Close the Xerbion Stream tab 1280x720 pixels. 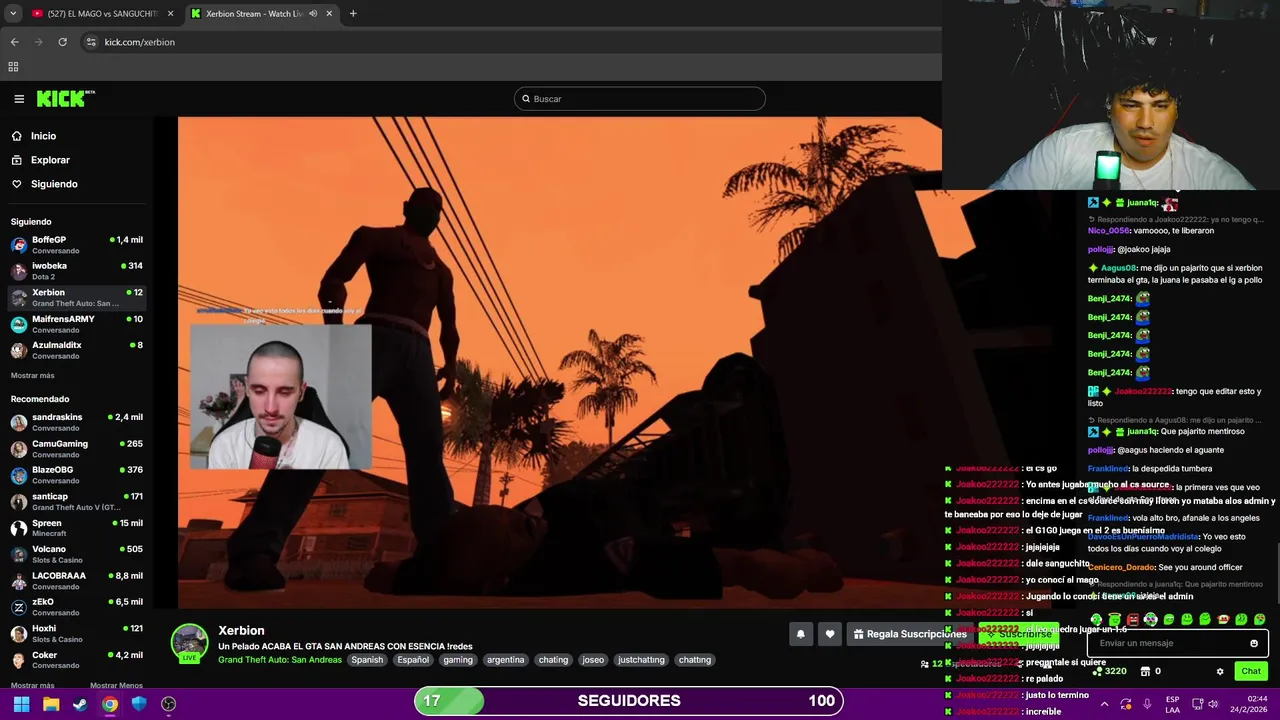click(x=329, y=14)
